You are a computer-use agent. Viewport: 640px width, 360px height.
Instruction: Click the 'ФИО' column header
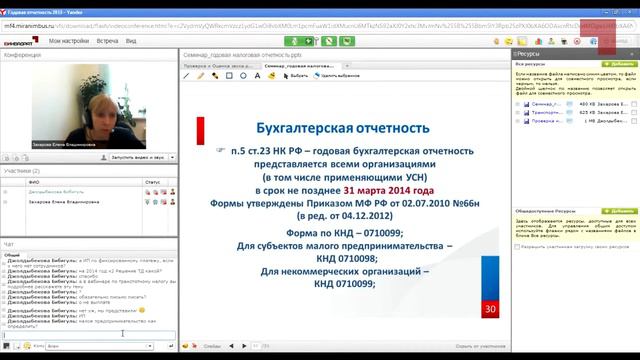point(84,182)
